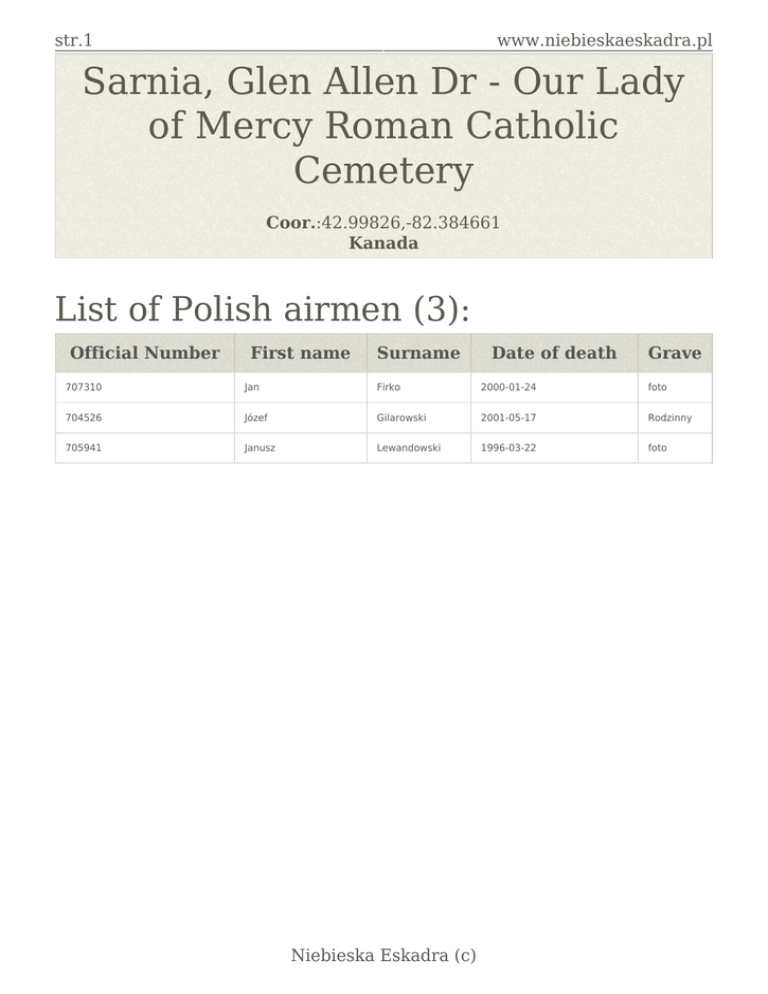Select surname Lewandowski in the table
The width and height of the screenshot is (768, 994).
click(x=406, y=448)
